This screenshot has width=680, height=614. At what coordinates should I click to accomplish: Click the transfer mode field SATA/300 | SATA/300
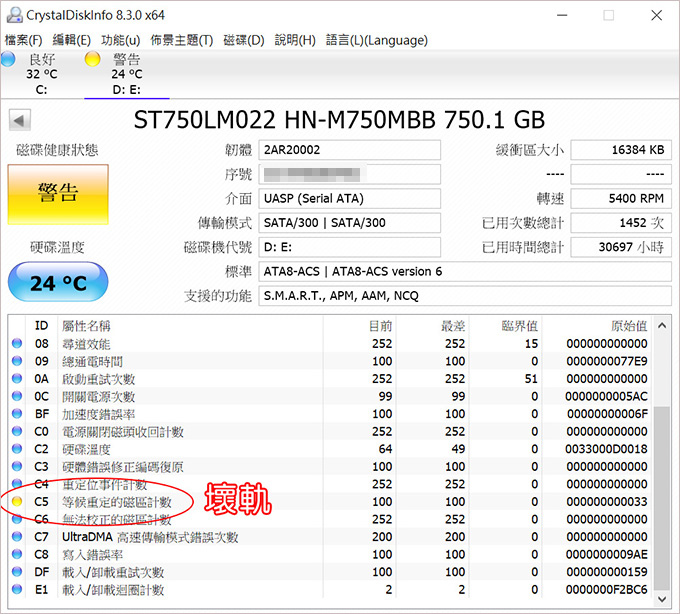pos(350,223)
